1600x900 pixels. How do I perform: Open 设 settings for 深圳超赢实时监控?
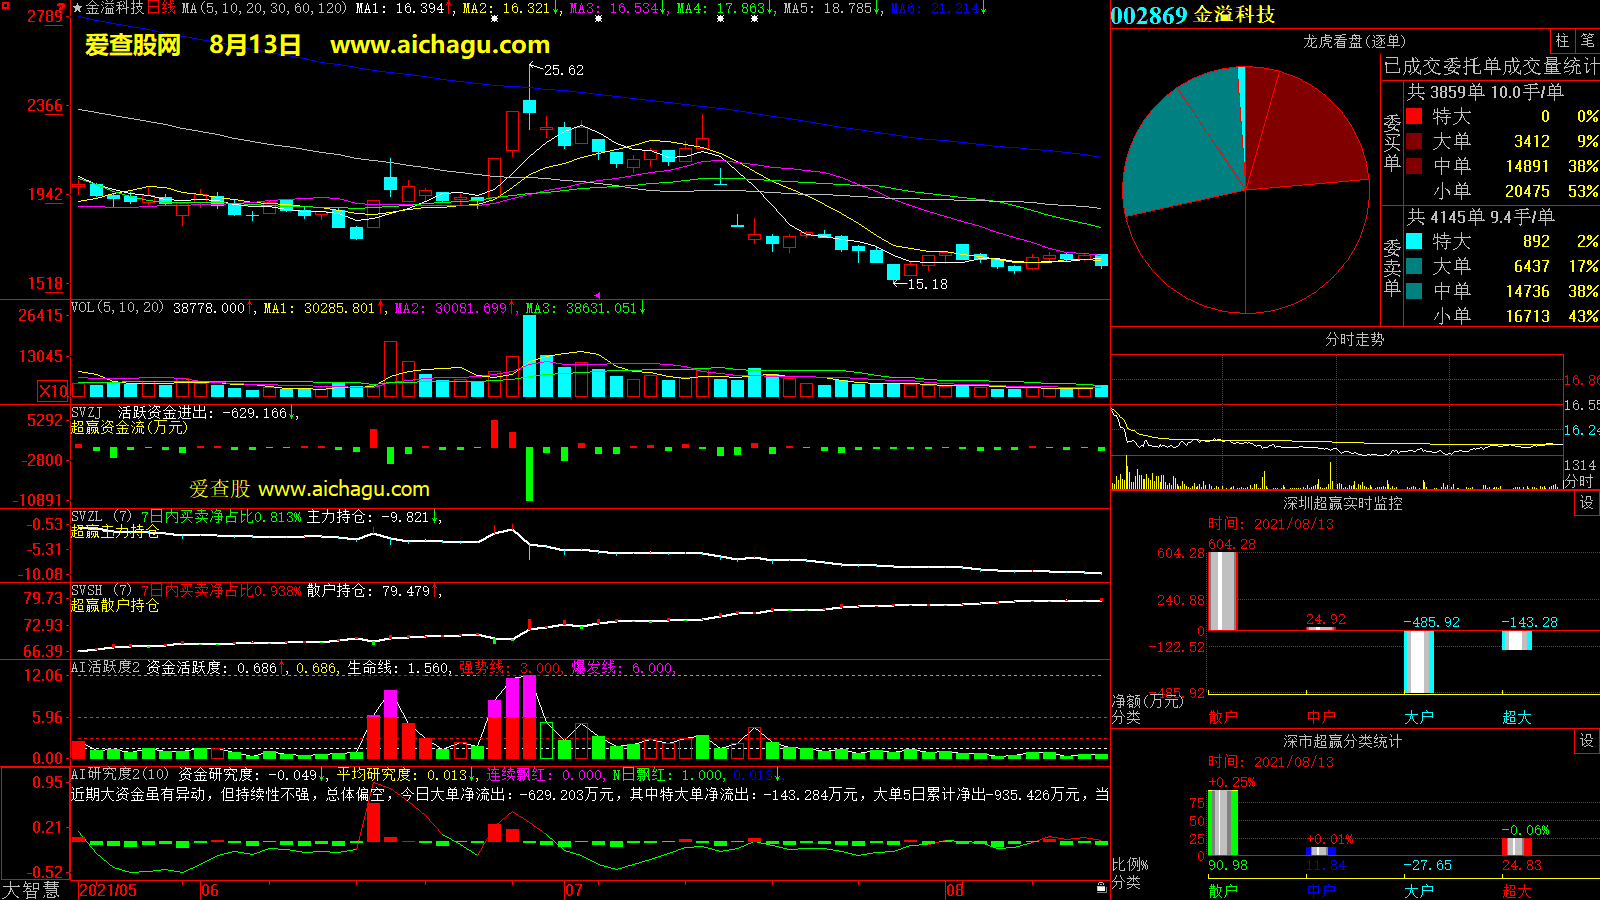click(x=1586, y=503)
